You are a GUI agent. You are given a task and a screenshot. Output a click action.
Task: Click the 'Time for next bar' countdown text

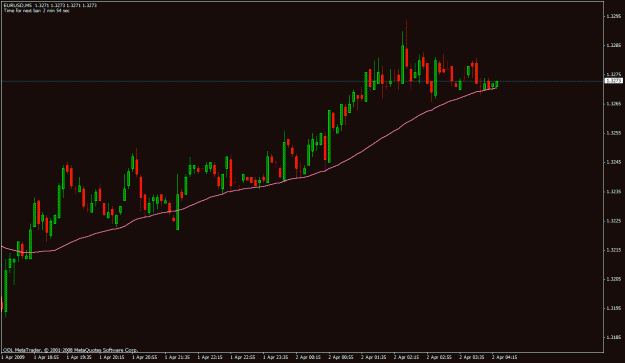[37, 11]
